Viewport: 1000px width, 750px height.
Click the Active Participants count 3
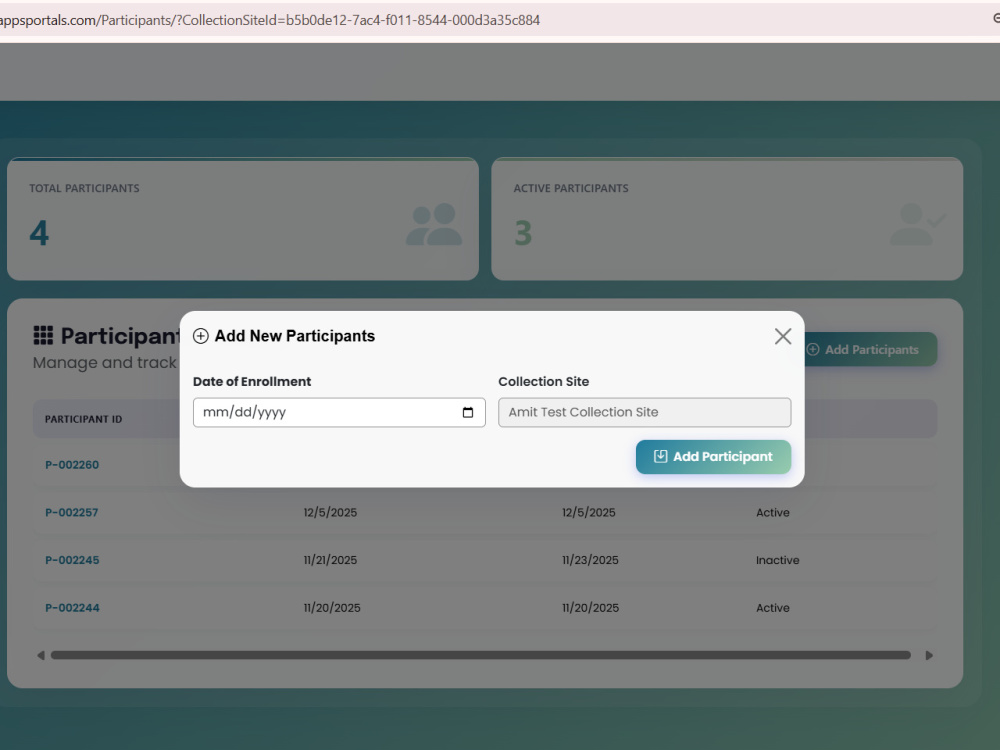(x=523, y=233)
